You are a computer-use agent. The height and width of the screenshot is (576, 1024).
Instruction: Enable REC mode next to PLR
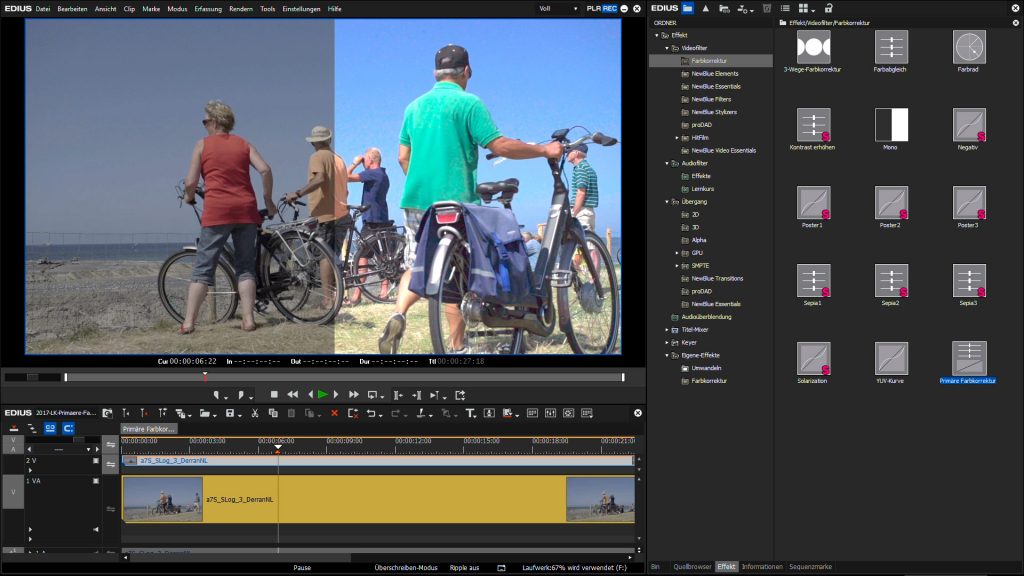point(612,8)
